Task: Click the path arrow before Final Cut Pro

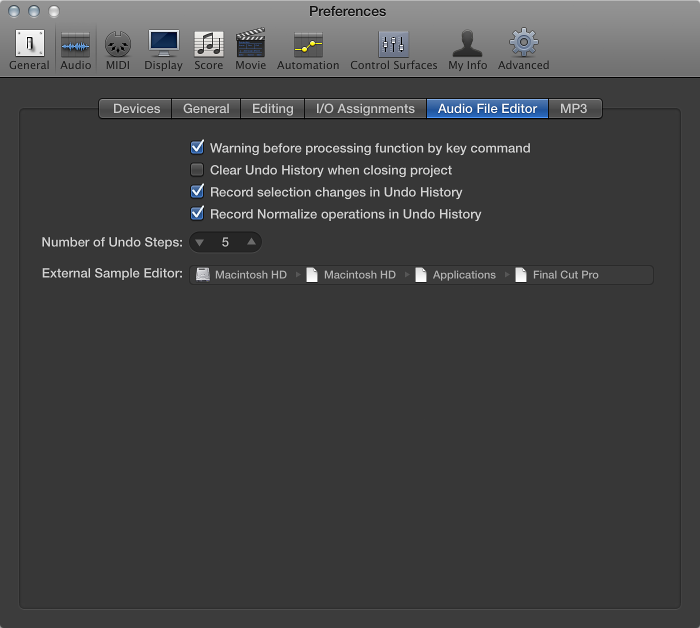Action: [507, 274]
